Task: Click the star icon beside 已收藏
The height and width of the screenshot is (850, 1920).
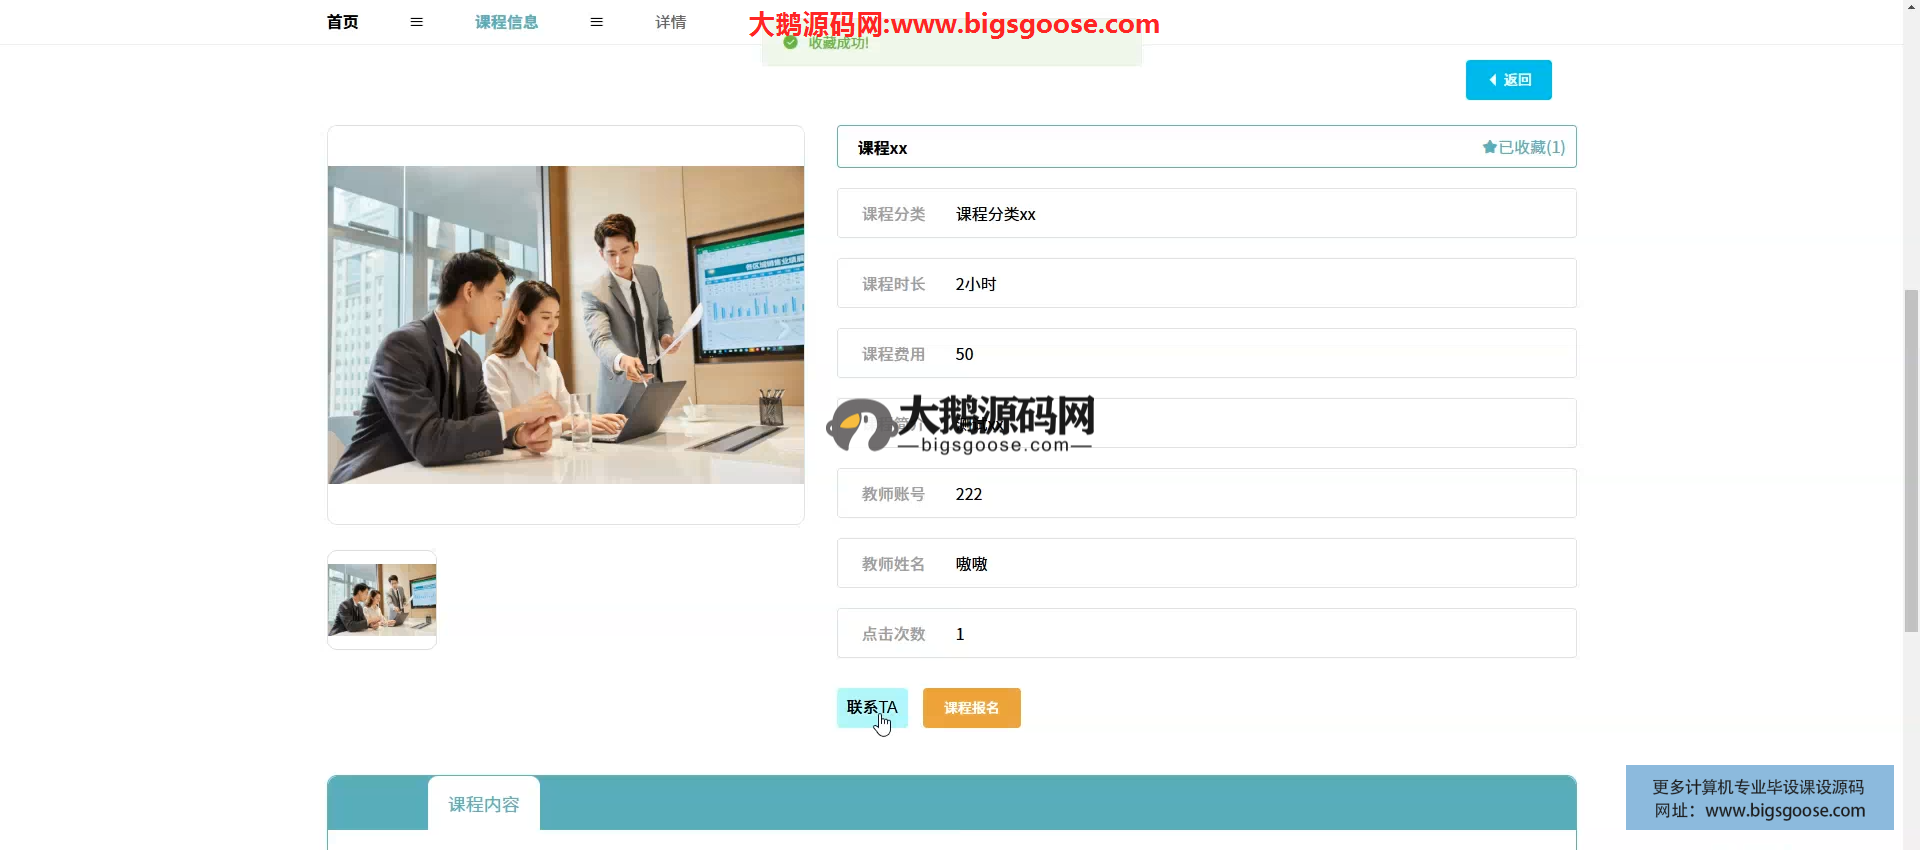Action: pos(1489,147)
